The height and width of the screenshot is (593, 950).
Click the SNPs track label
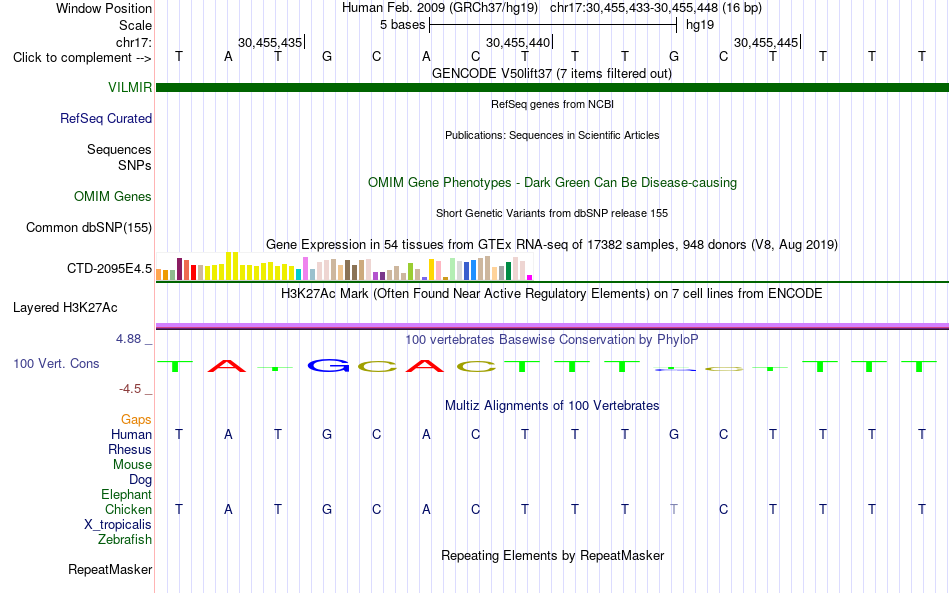(135, 165)
